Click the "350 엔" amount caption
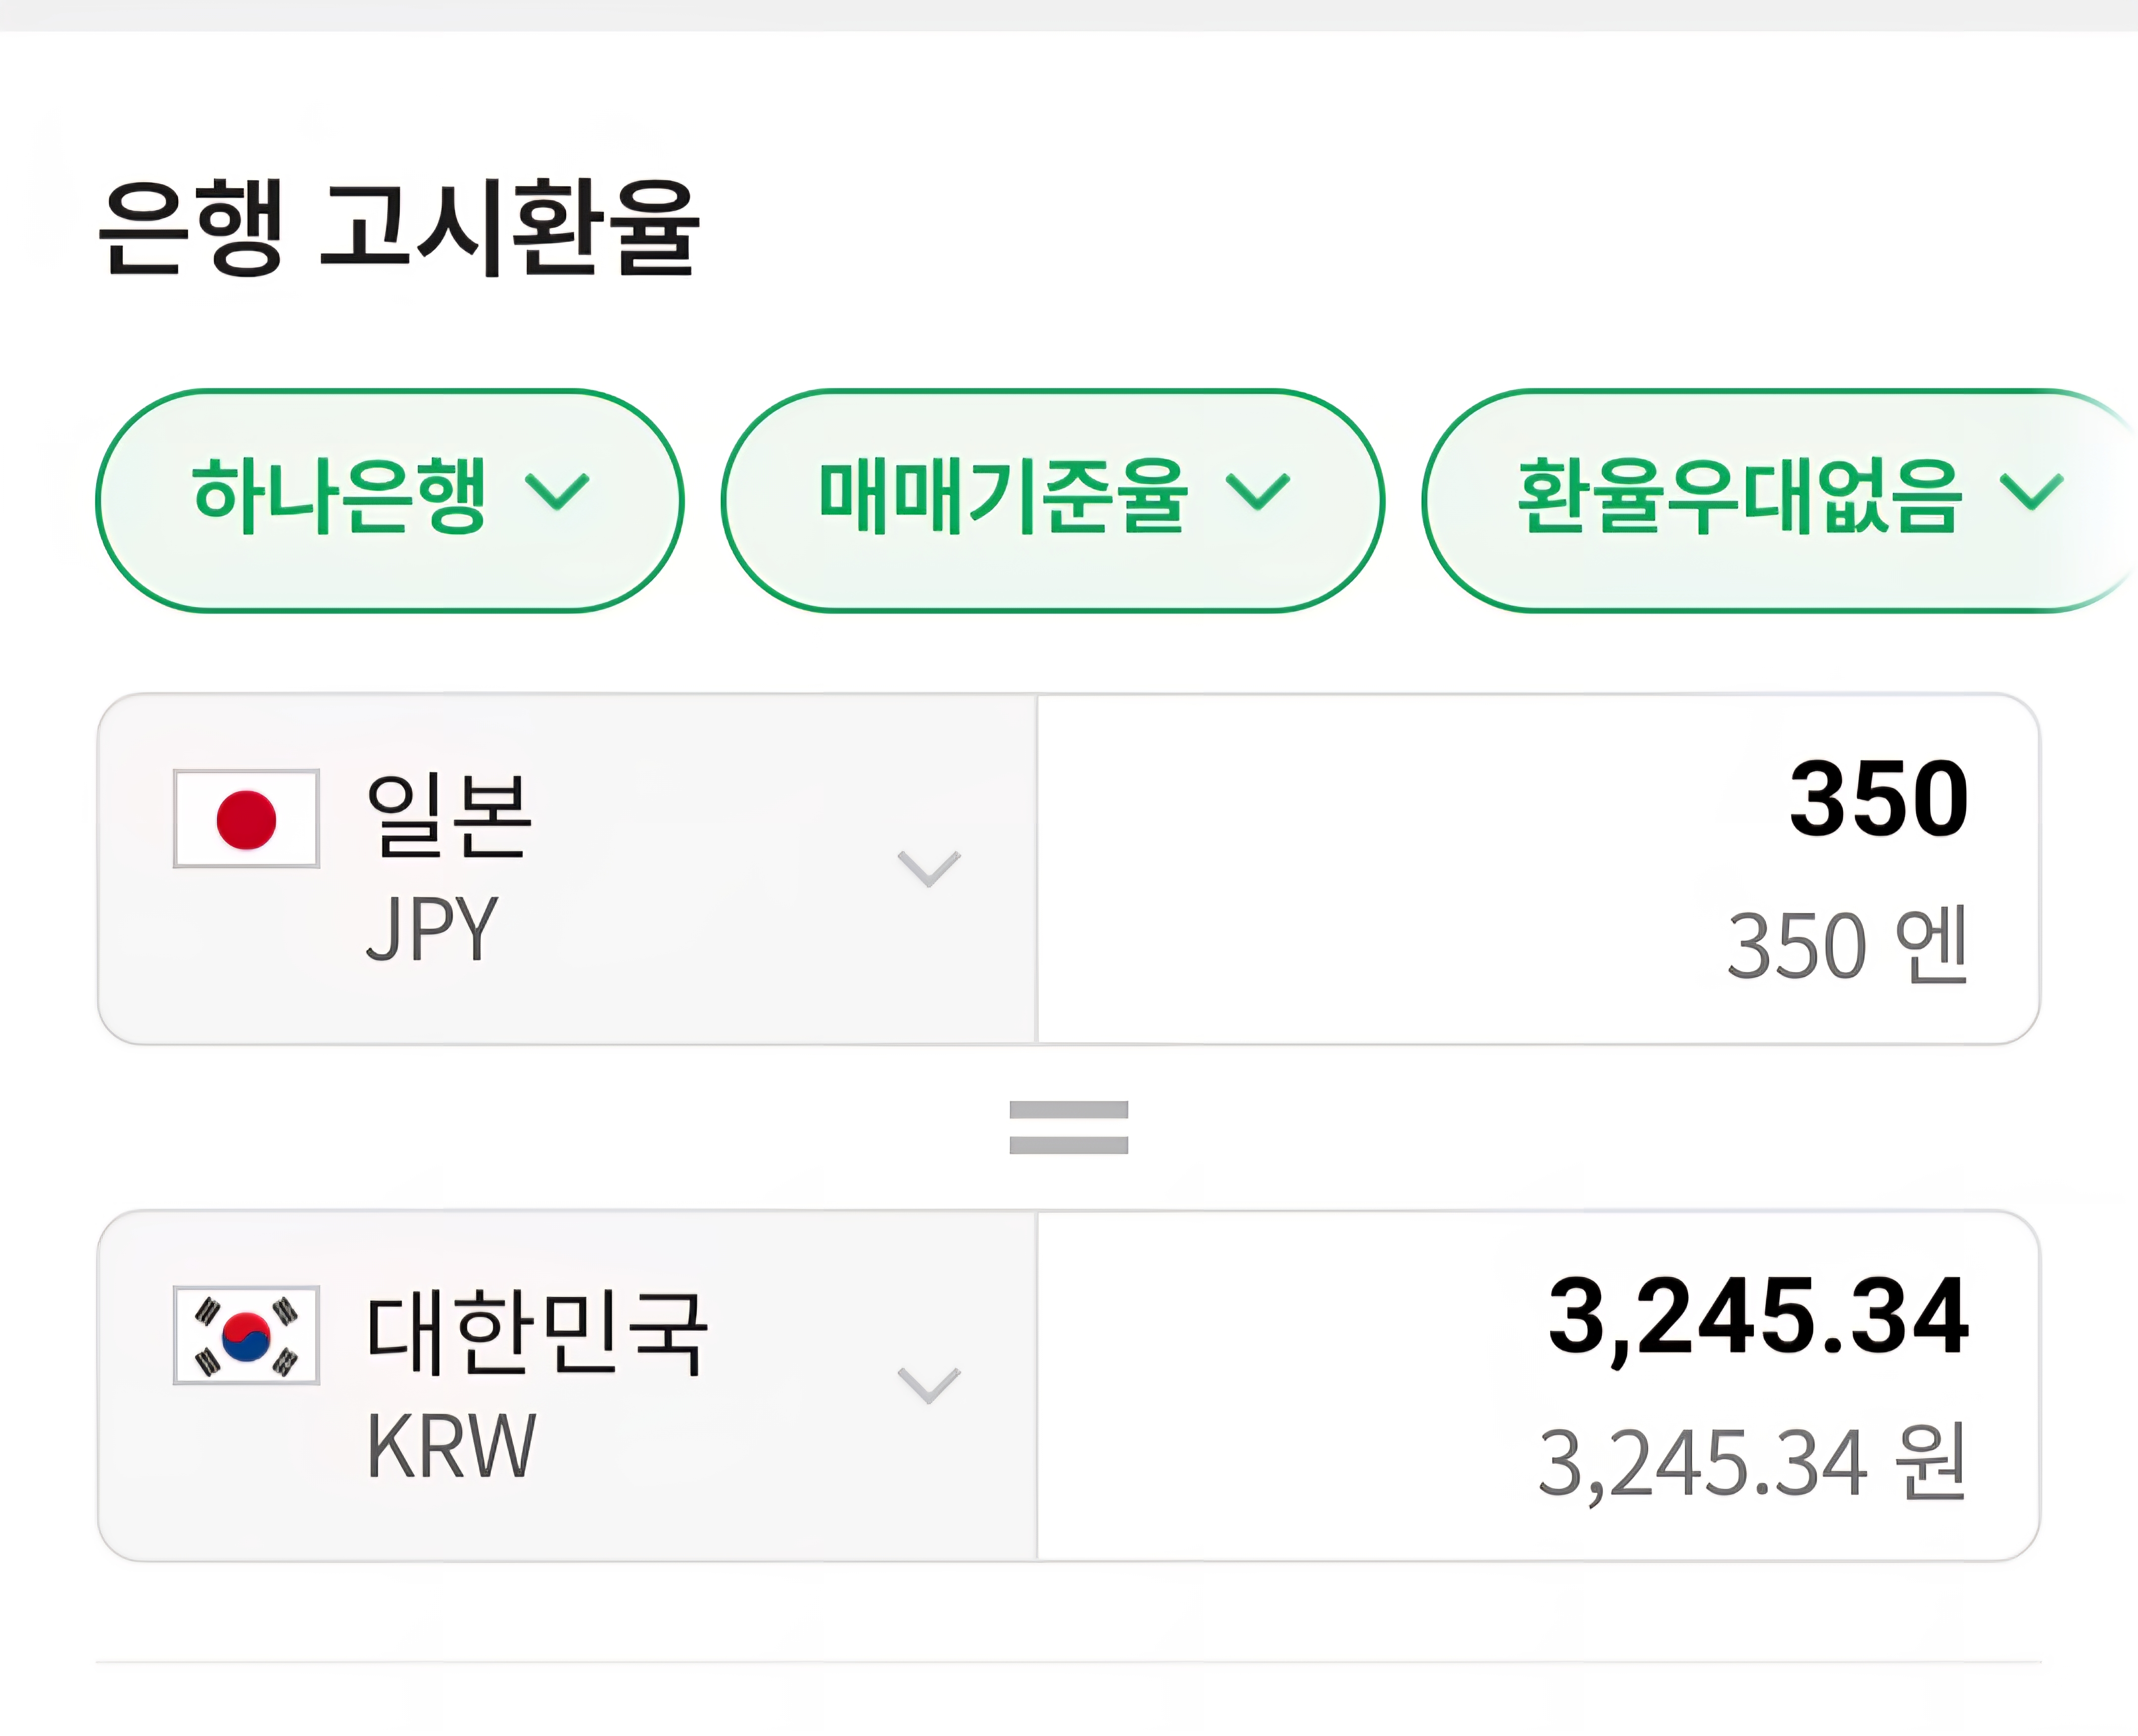The height and width of the screenshot is (1736, 2138). point(1846,945)
